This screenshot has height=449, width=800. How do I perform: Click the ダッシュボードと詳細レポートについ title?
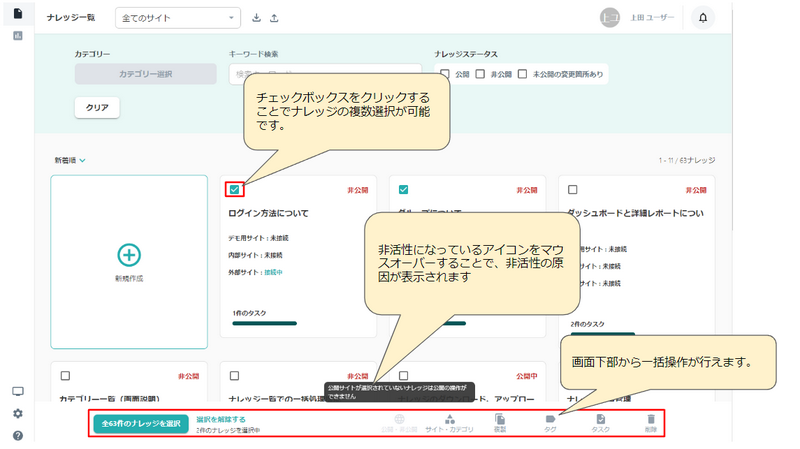pos(635,213)
